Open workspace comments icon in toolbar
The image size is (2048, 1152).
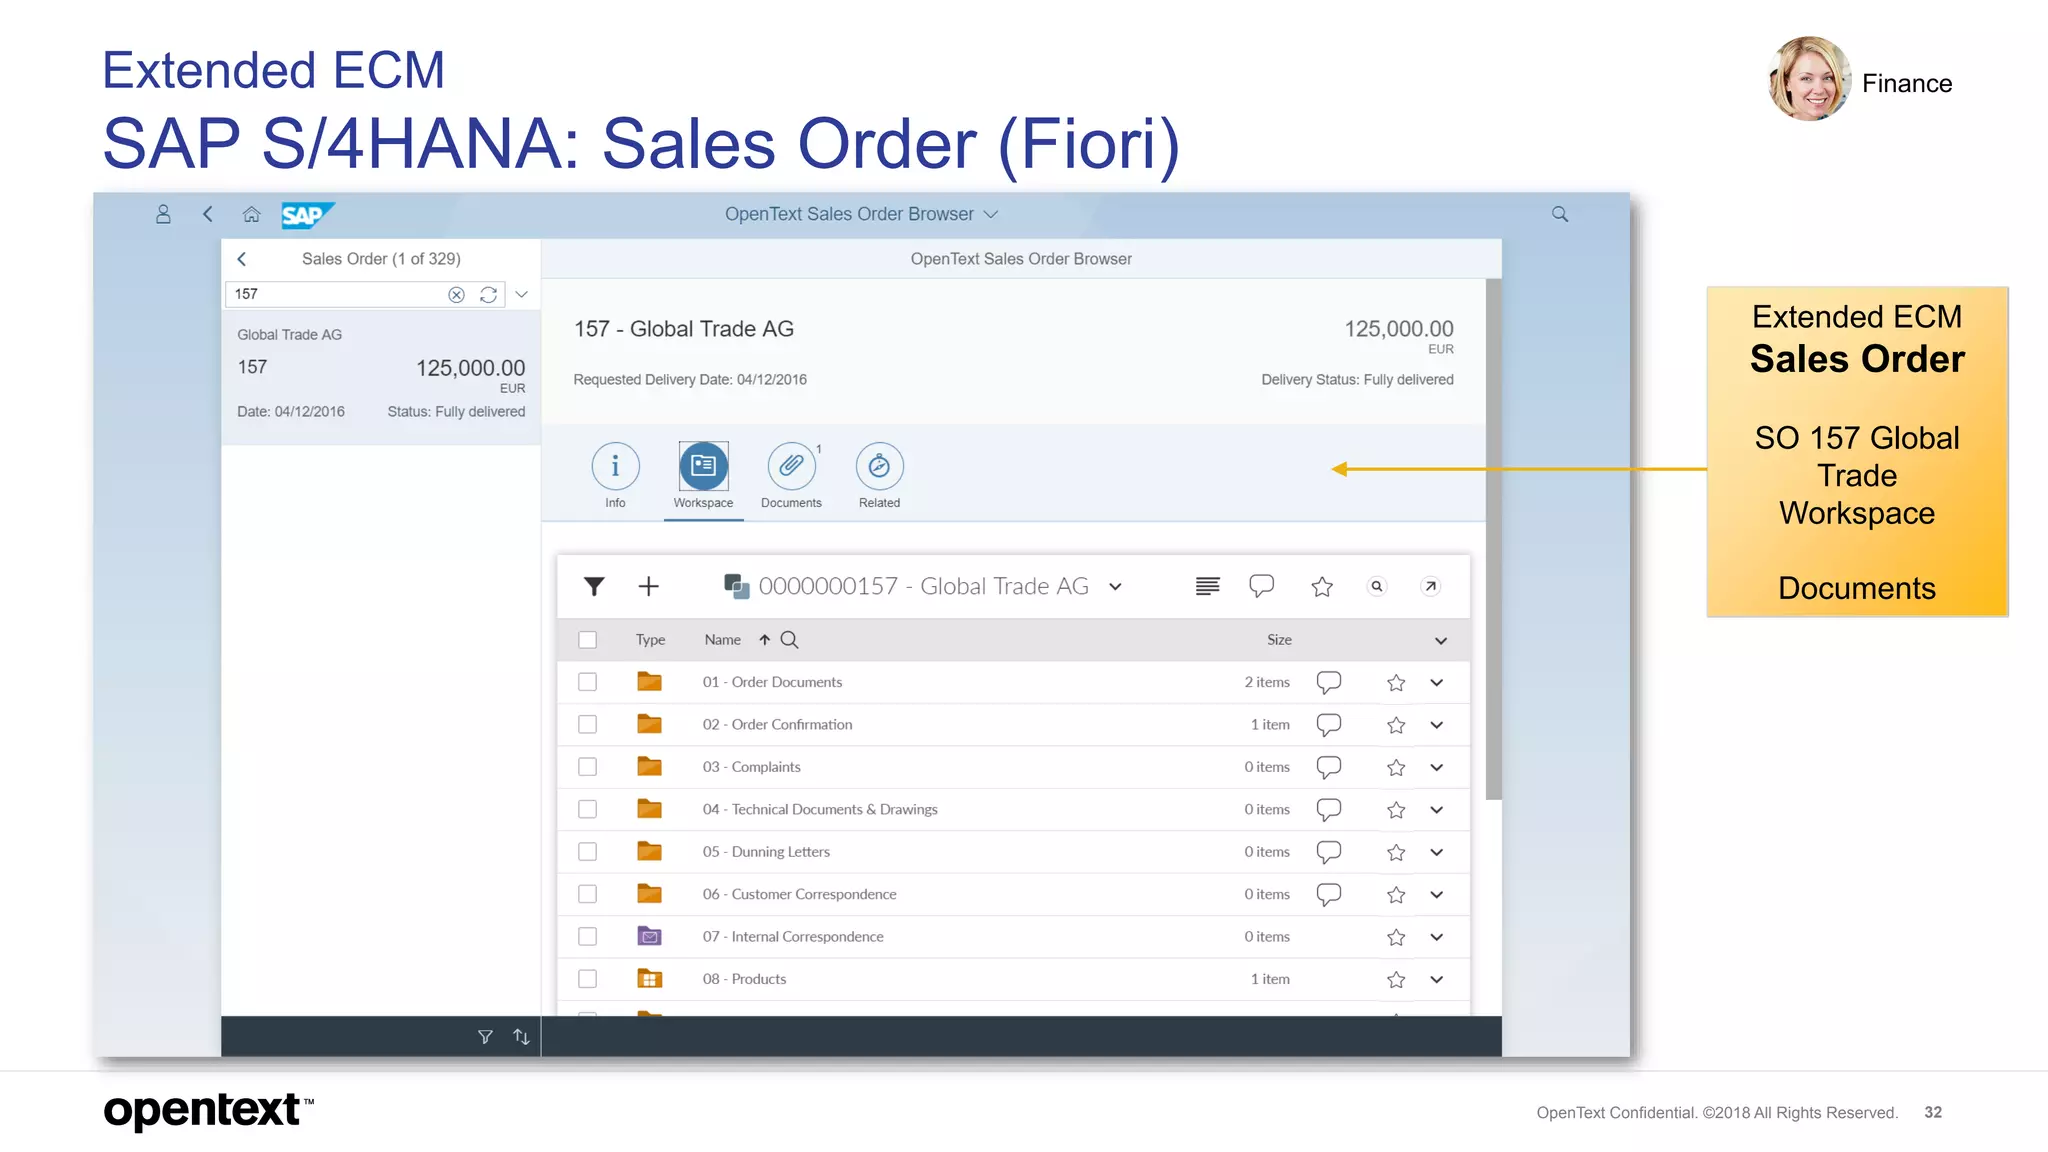tap(1262, 586)
